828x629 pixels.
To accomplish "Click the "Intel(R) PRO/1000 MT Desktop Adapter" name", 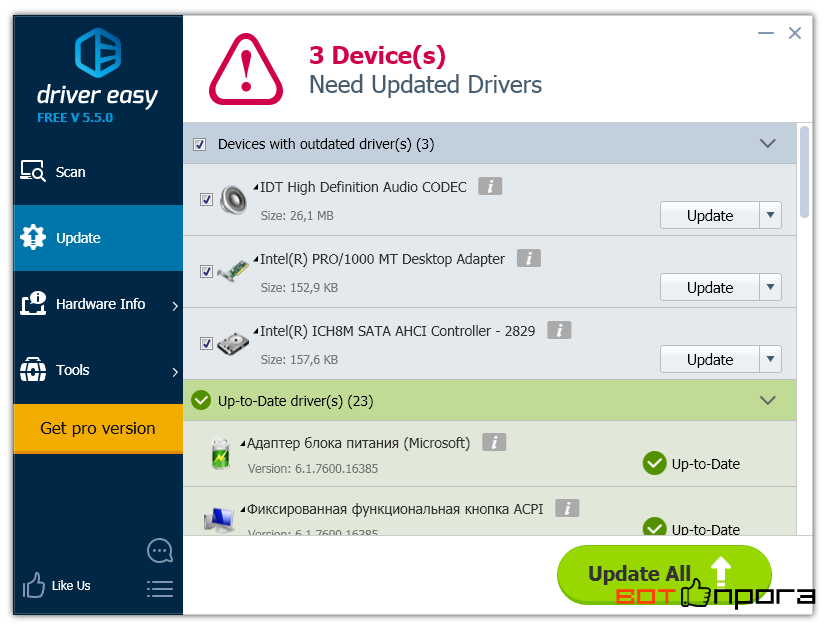I will coord(382,259).
